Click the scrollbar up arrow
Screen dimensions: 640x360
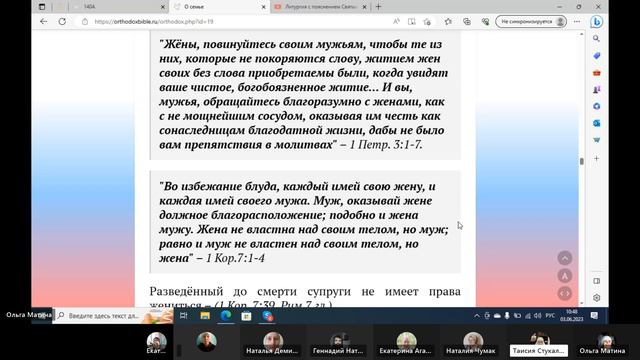[x=582, y=34]
